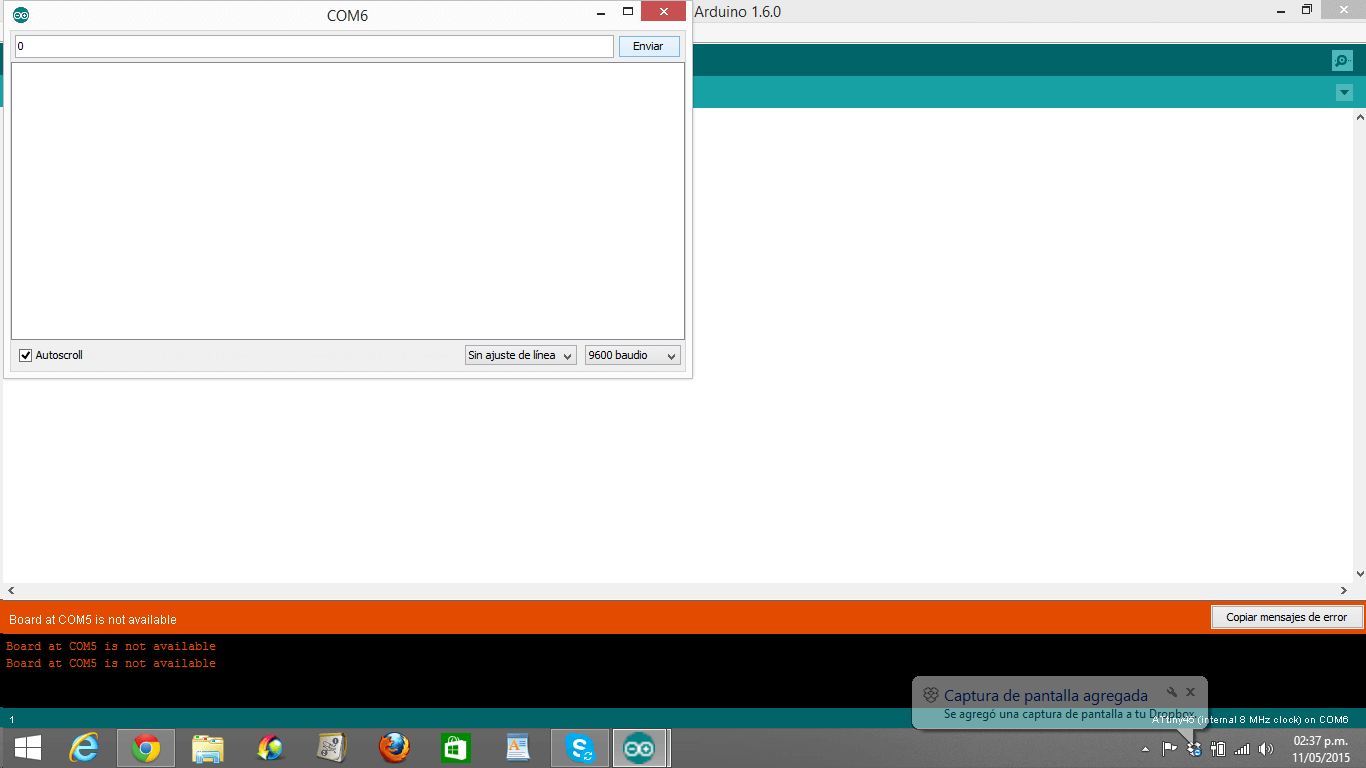Click the orange 'Board at COM5 is not available' status

93,619
